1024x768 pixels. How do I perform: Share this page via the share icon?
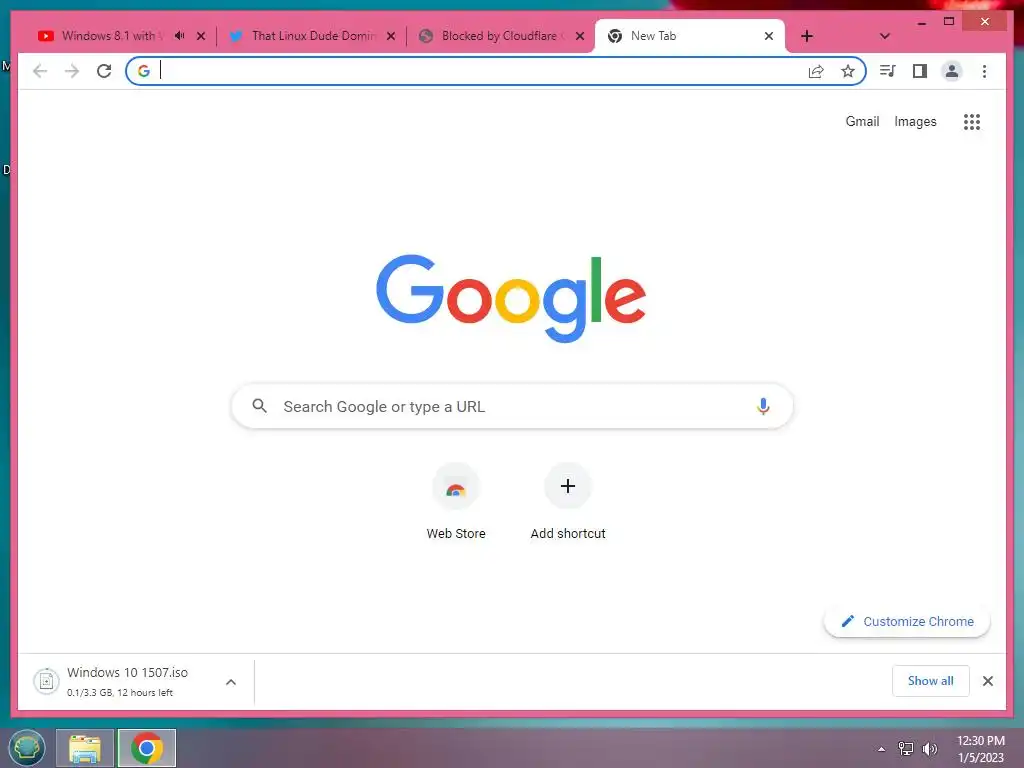(816, 71)
